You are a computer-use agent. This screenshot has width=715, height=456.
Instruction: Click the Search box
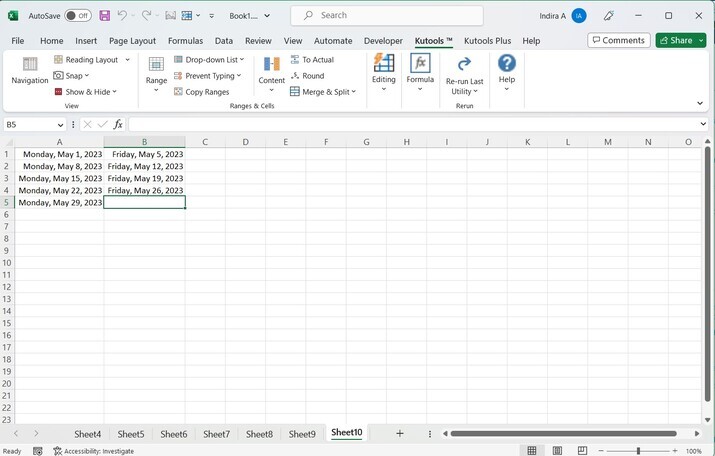[387, 16]
